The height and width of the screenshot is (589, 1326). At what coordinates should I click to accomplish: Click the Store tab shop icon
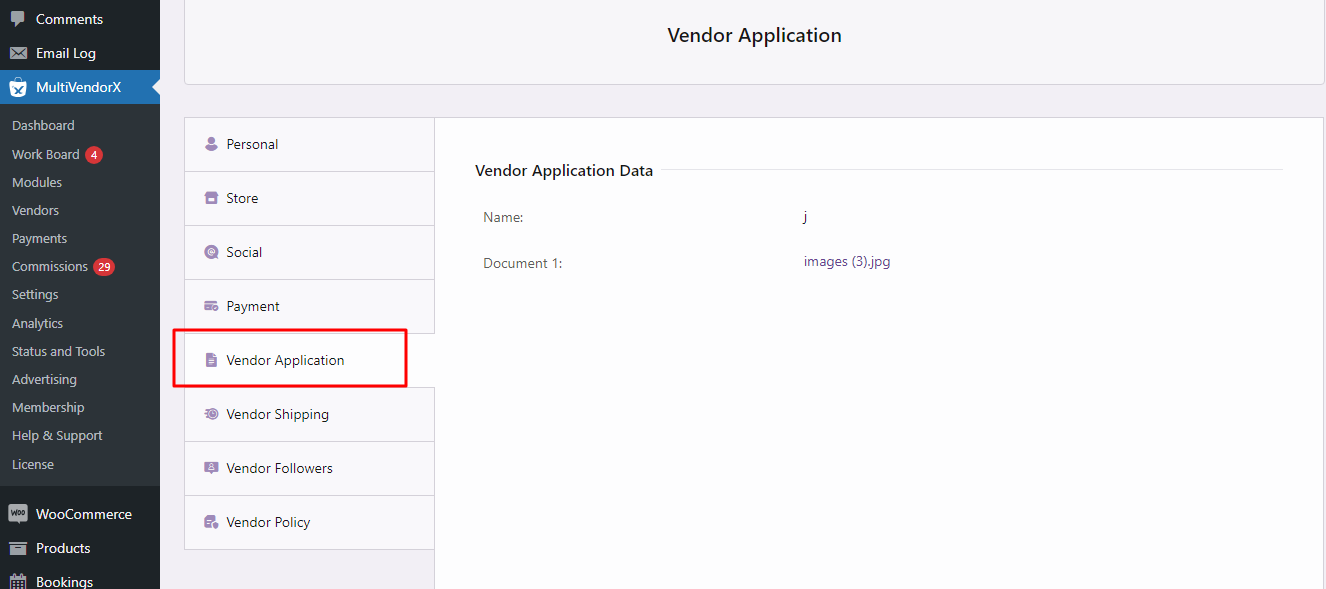pos(211,198)
